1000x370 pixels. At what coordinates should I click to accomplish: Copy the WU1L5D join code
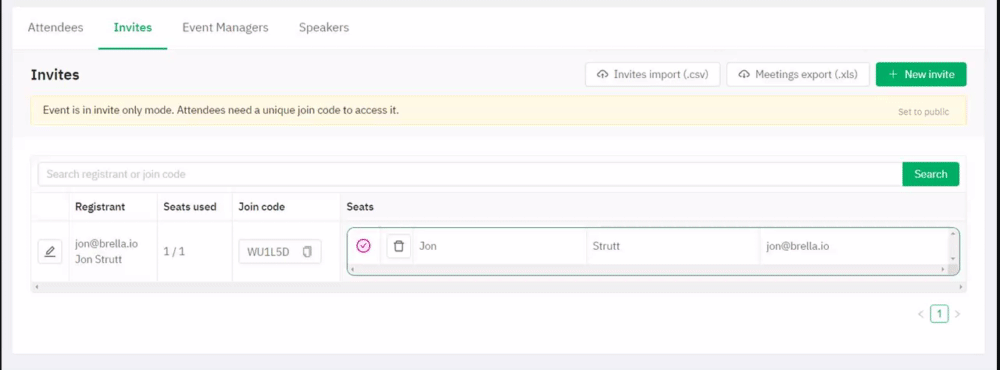pyautogui.click(x=307, y=252)
